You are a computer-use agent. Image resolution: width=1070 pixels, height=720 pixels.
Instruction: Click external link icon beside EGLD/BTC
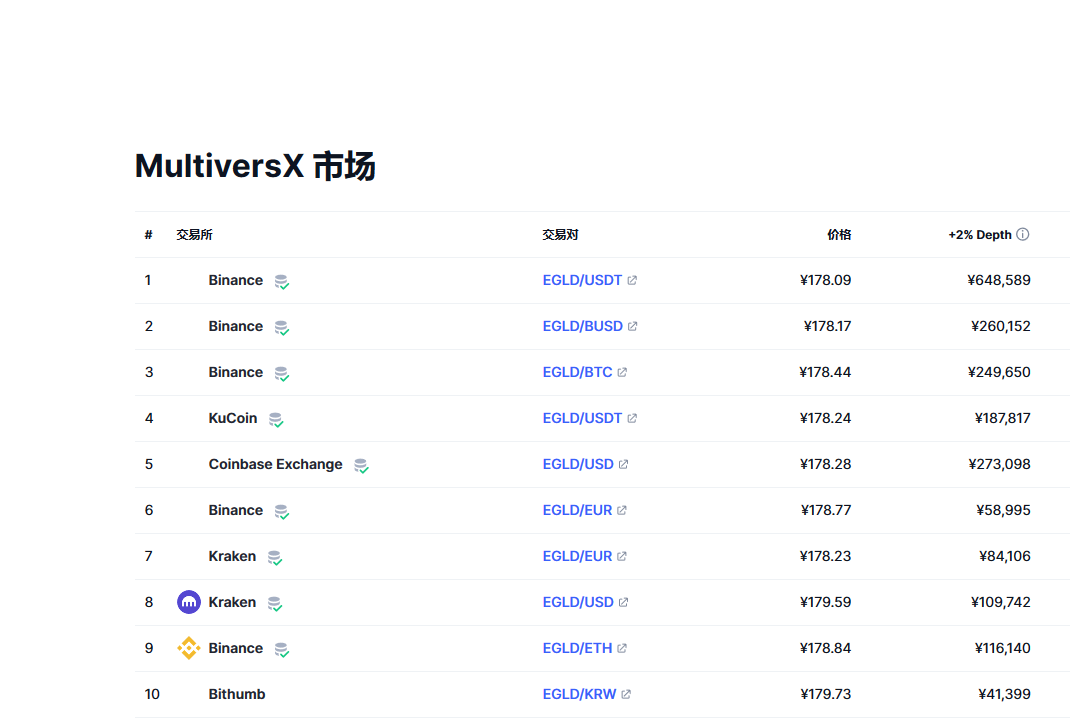(x=622, y=373)
